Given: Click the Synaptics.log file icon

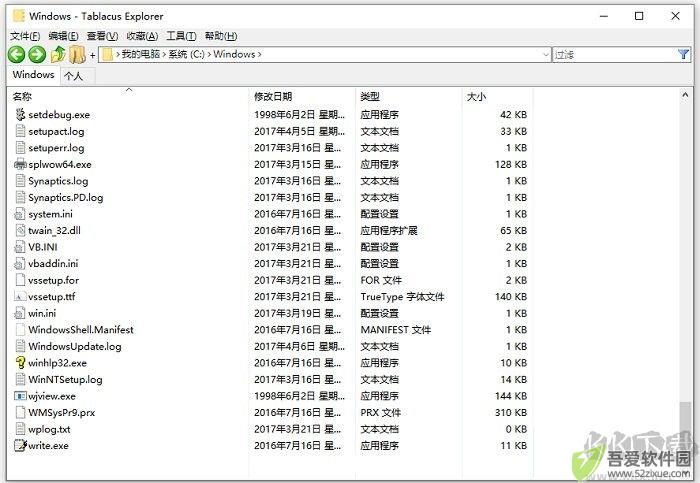Looking at the screenshot, I should tap(20, 181).
